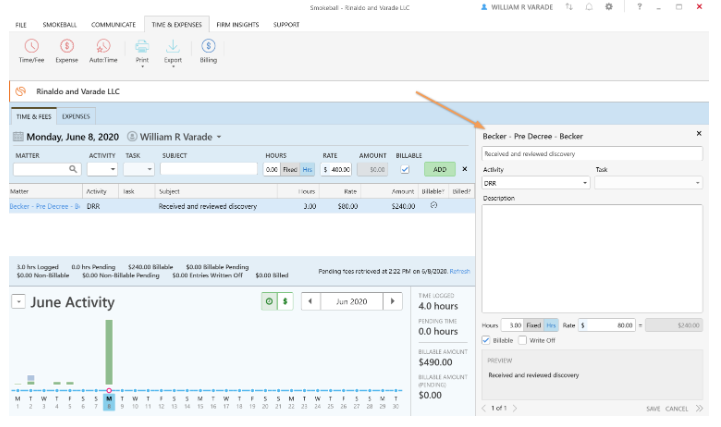Click the calendar icon beside the date
The image size is (721, 427).
(x=18, y=137)
